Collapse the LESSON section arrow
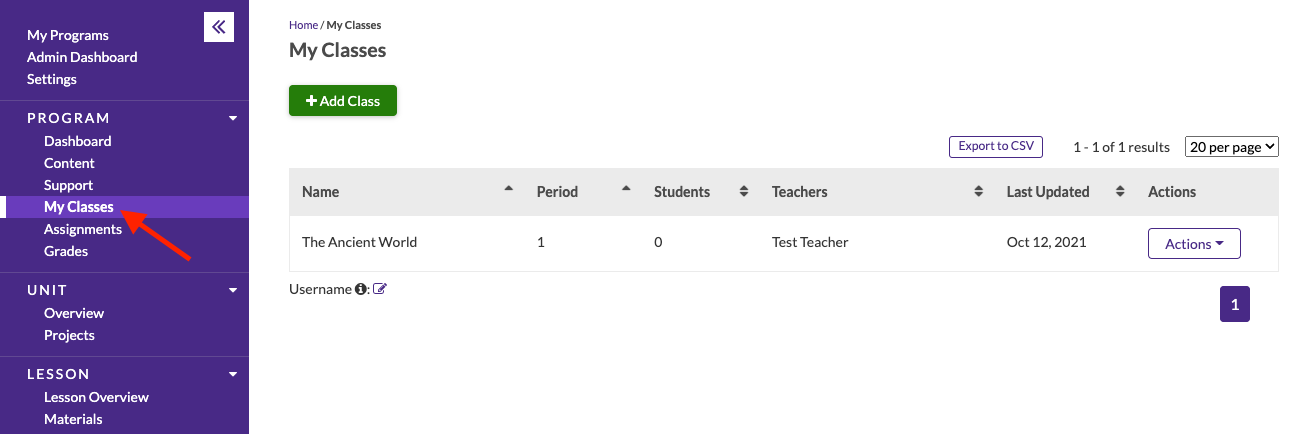 tap(233, 374)
